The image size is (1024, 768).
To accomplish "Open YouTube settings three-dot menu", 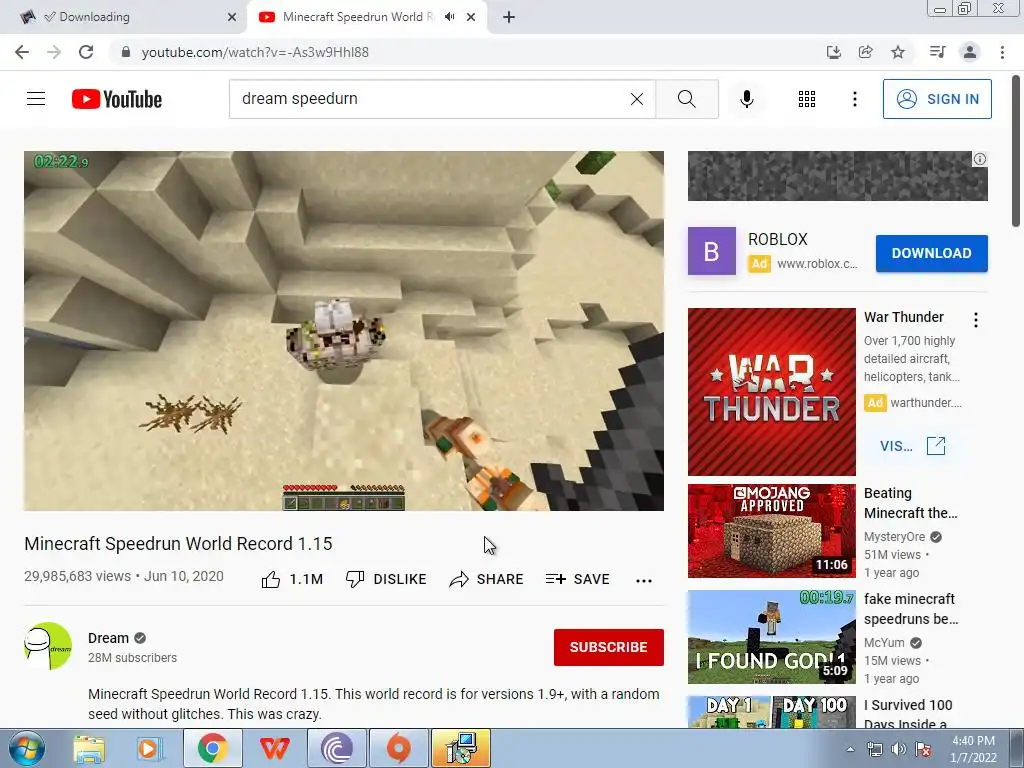I will click(854, 99).
